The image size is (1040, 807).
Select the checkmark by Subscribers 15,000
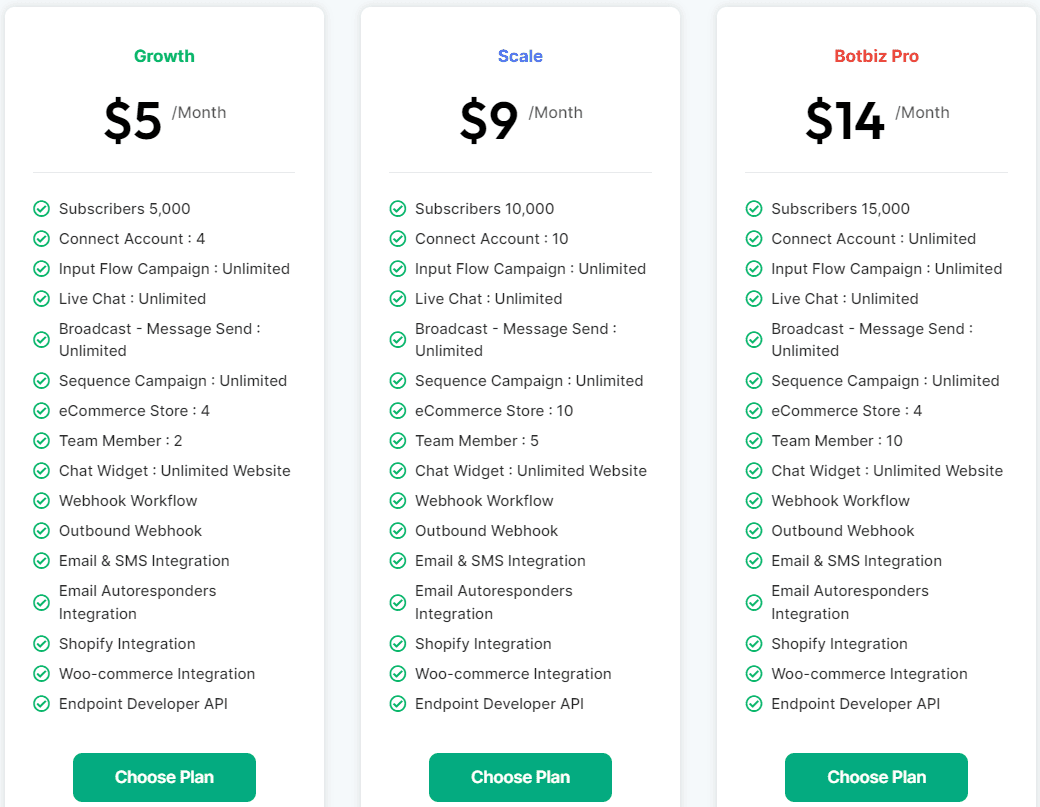pyautogui.click(x=753, y=208)
